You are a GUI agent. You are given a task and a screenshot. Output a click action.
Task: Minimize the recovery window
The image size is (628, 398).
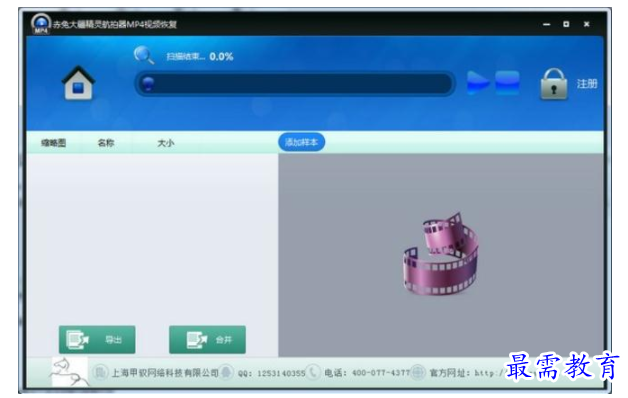tap(547, 24)
